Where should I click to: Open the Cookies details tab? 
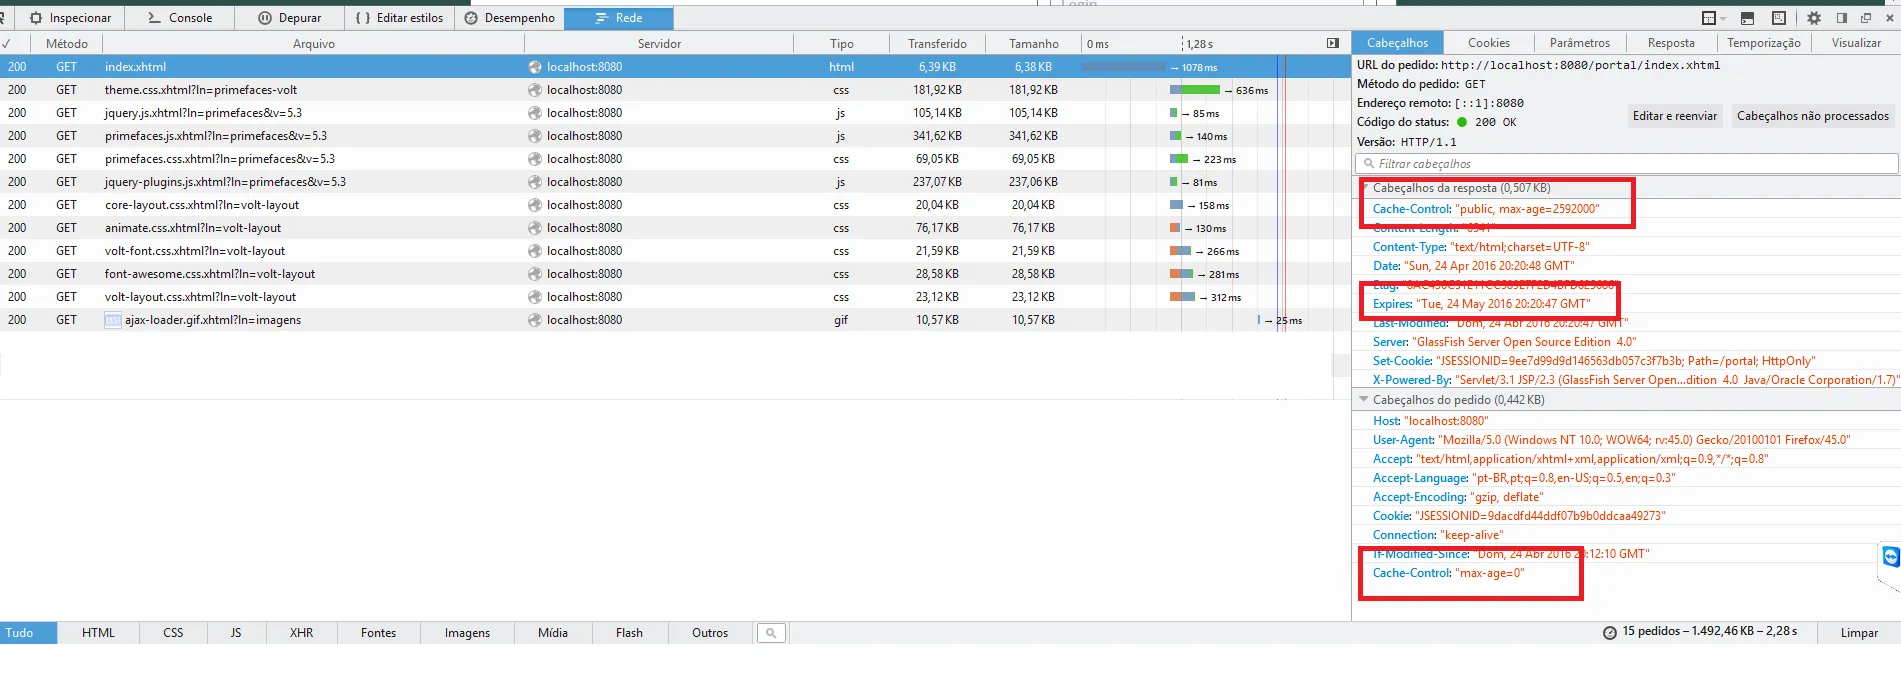(x=1489, y=43)
